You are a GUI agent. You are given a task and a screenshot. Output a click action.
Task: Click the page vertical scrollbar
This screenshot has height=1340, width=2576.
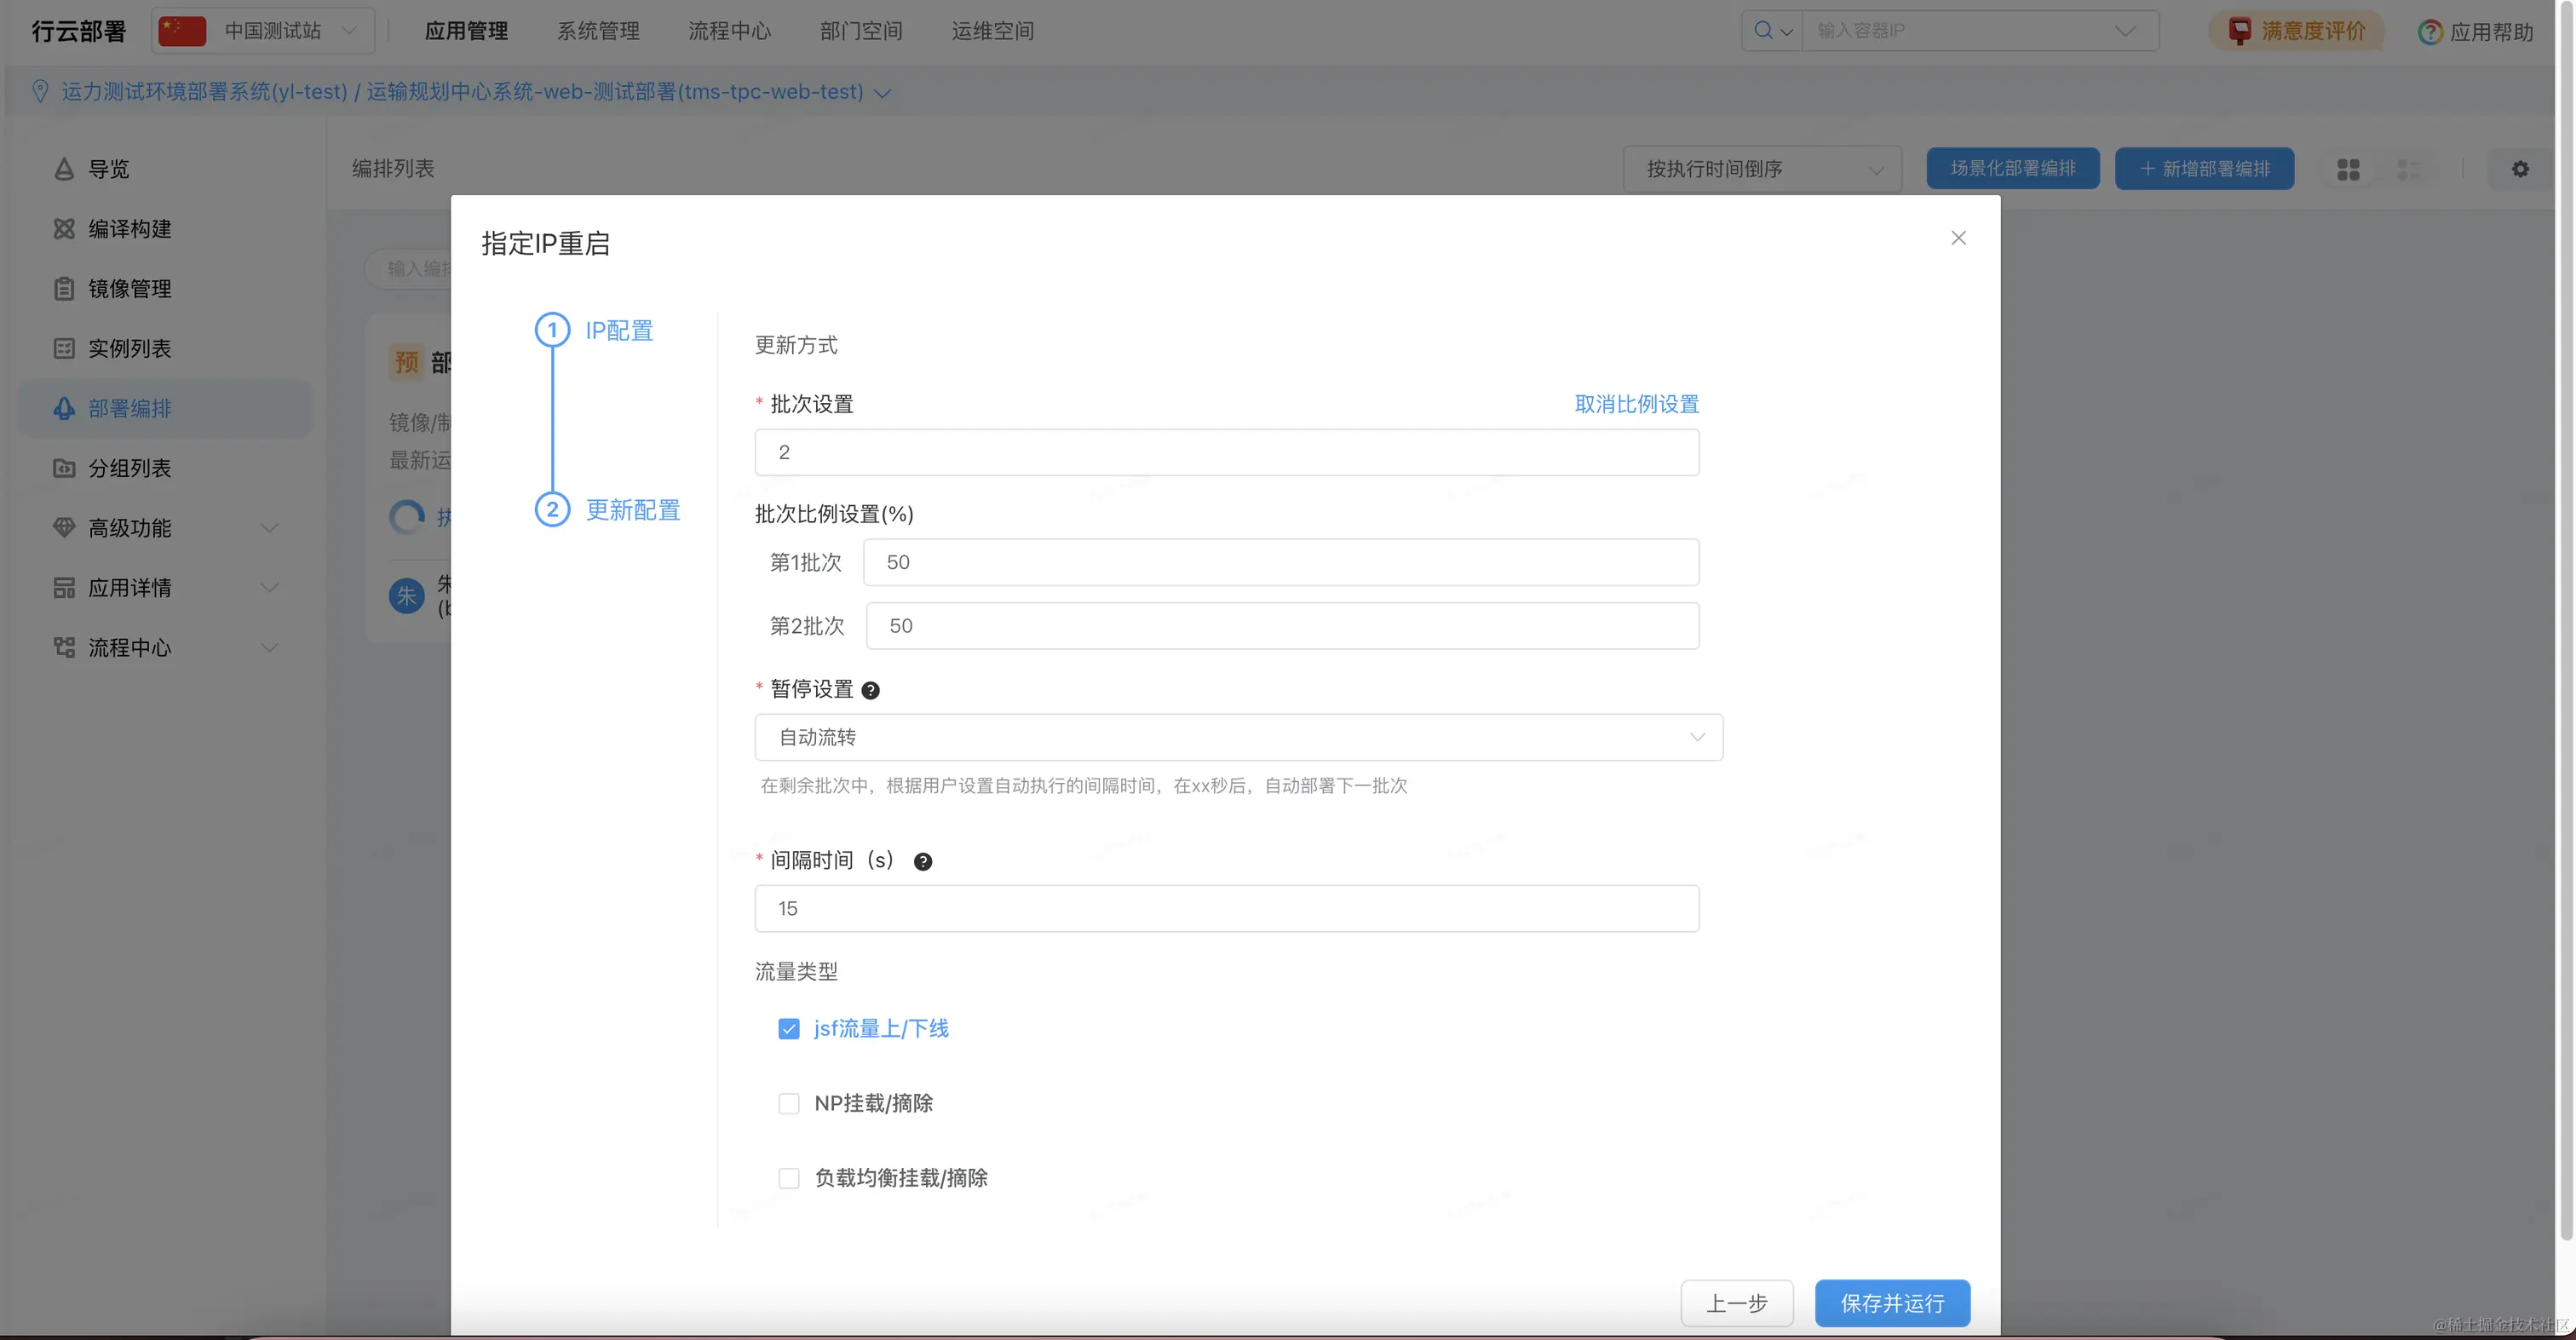tap(2565, 620)
